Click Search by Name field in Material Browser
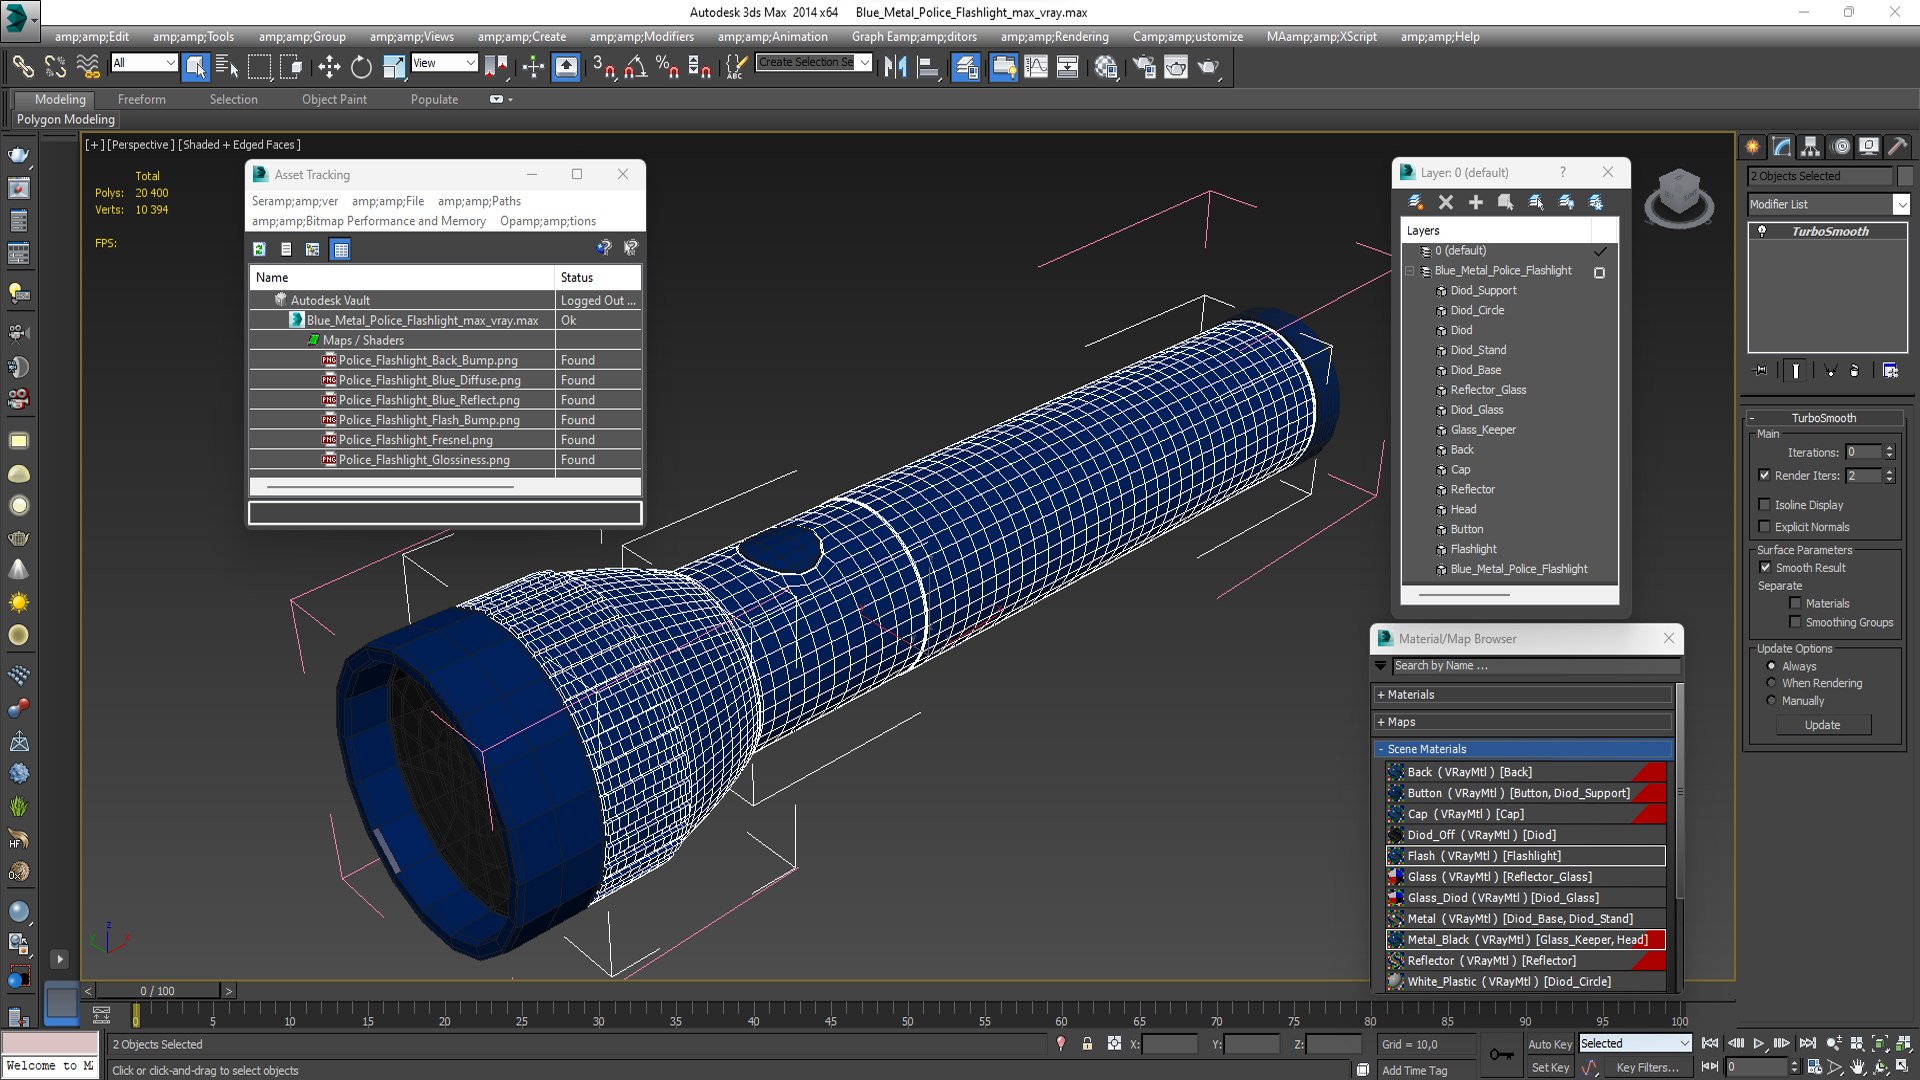Screen dimensions: 1920x1080 1535,666
